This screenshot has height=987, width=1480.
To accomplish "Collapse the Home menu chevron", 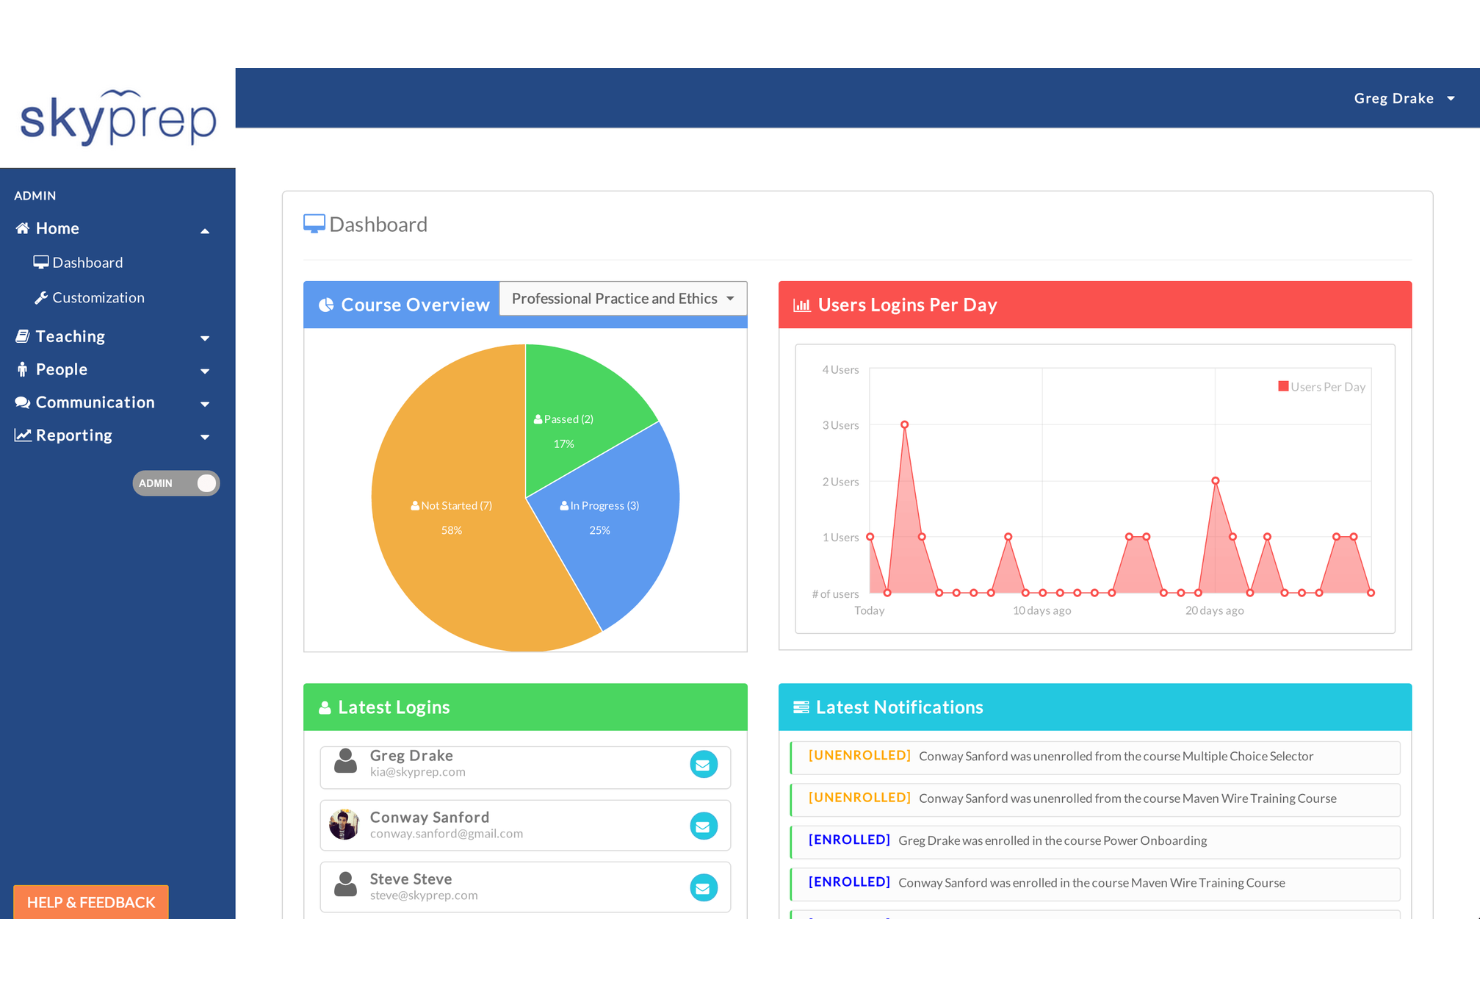I will [205, 230].
